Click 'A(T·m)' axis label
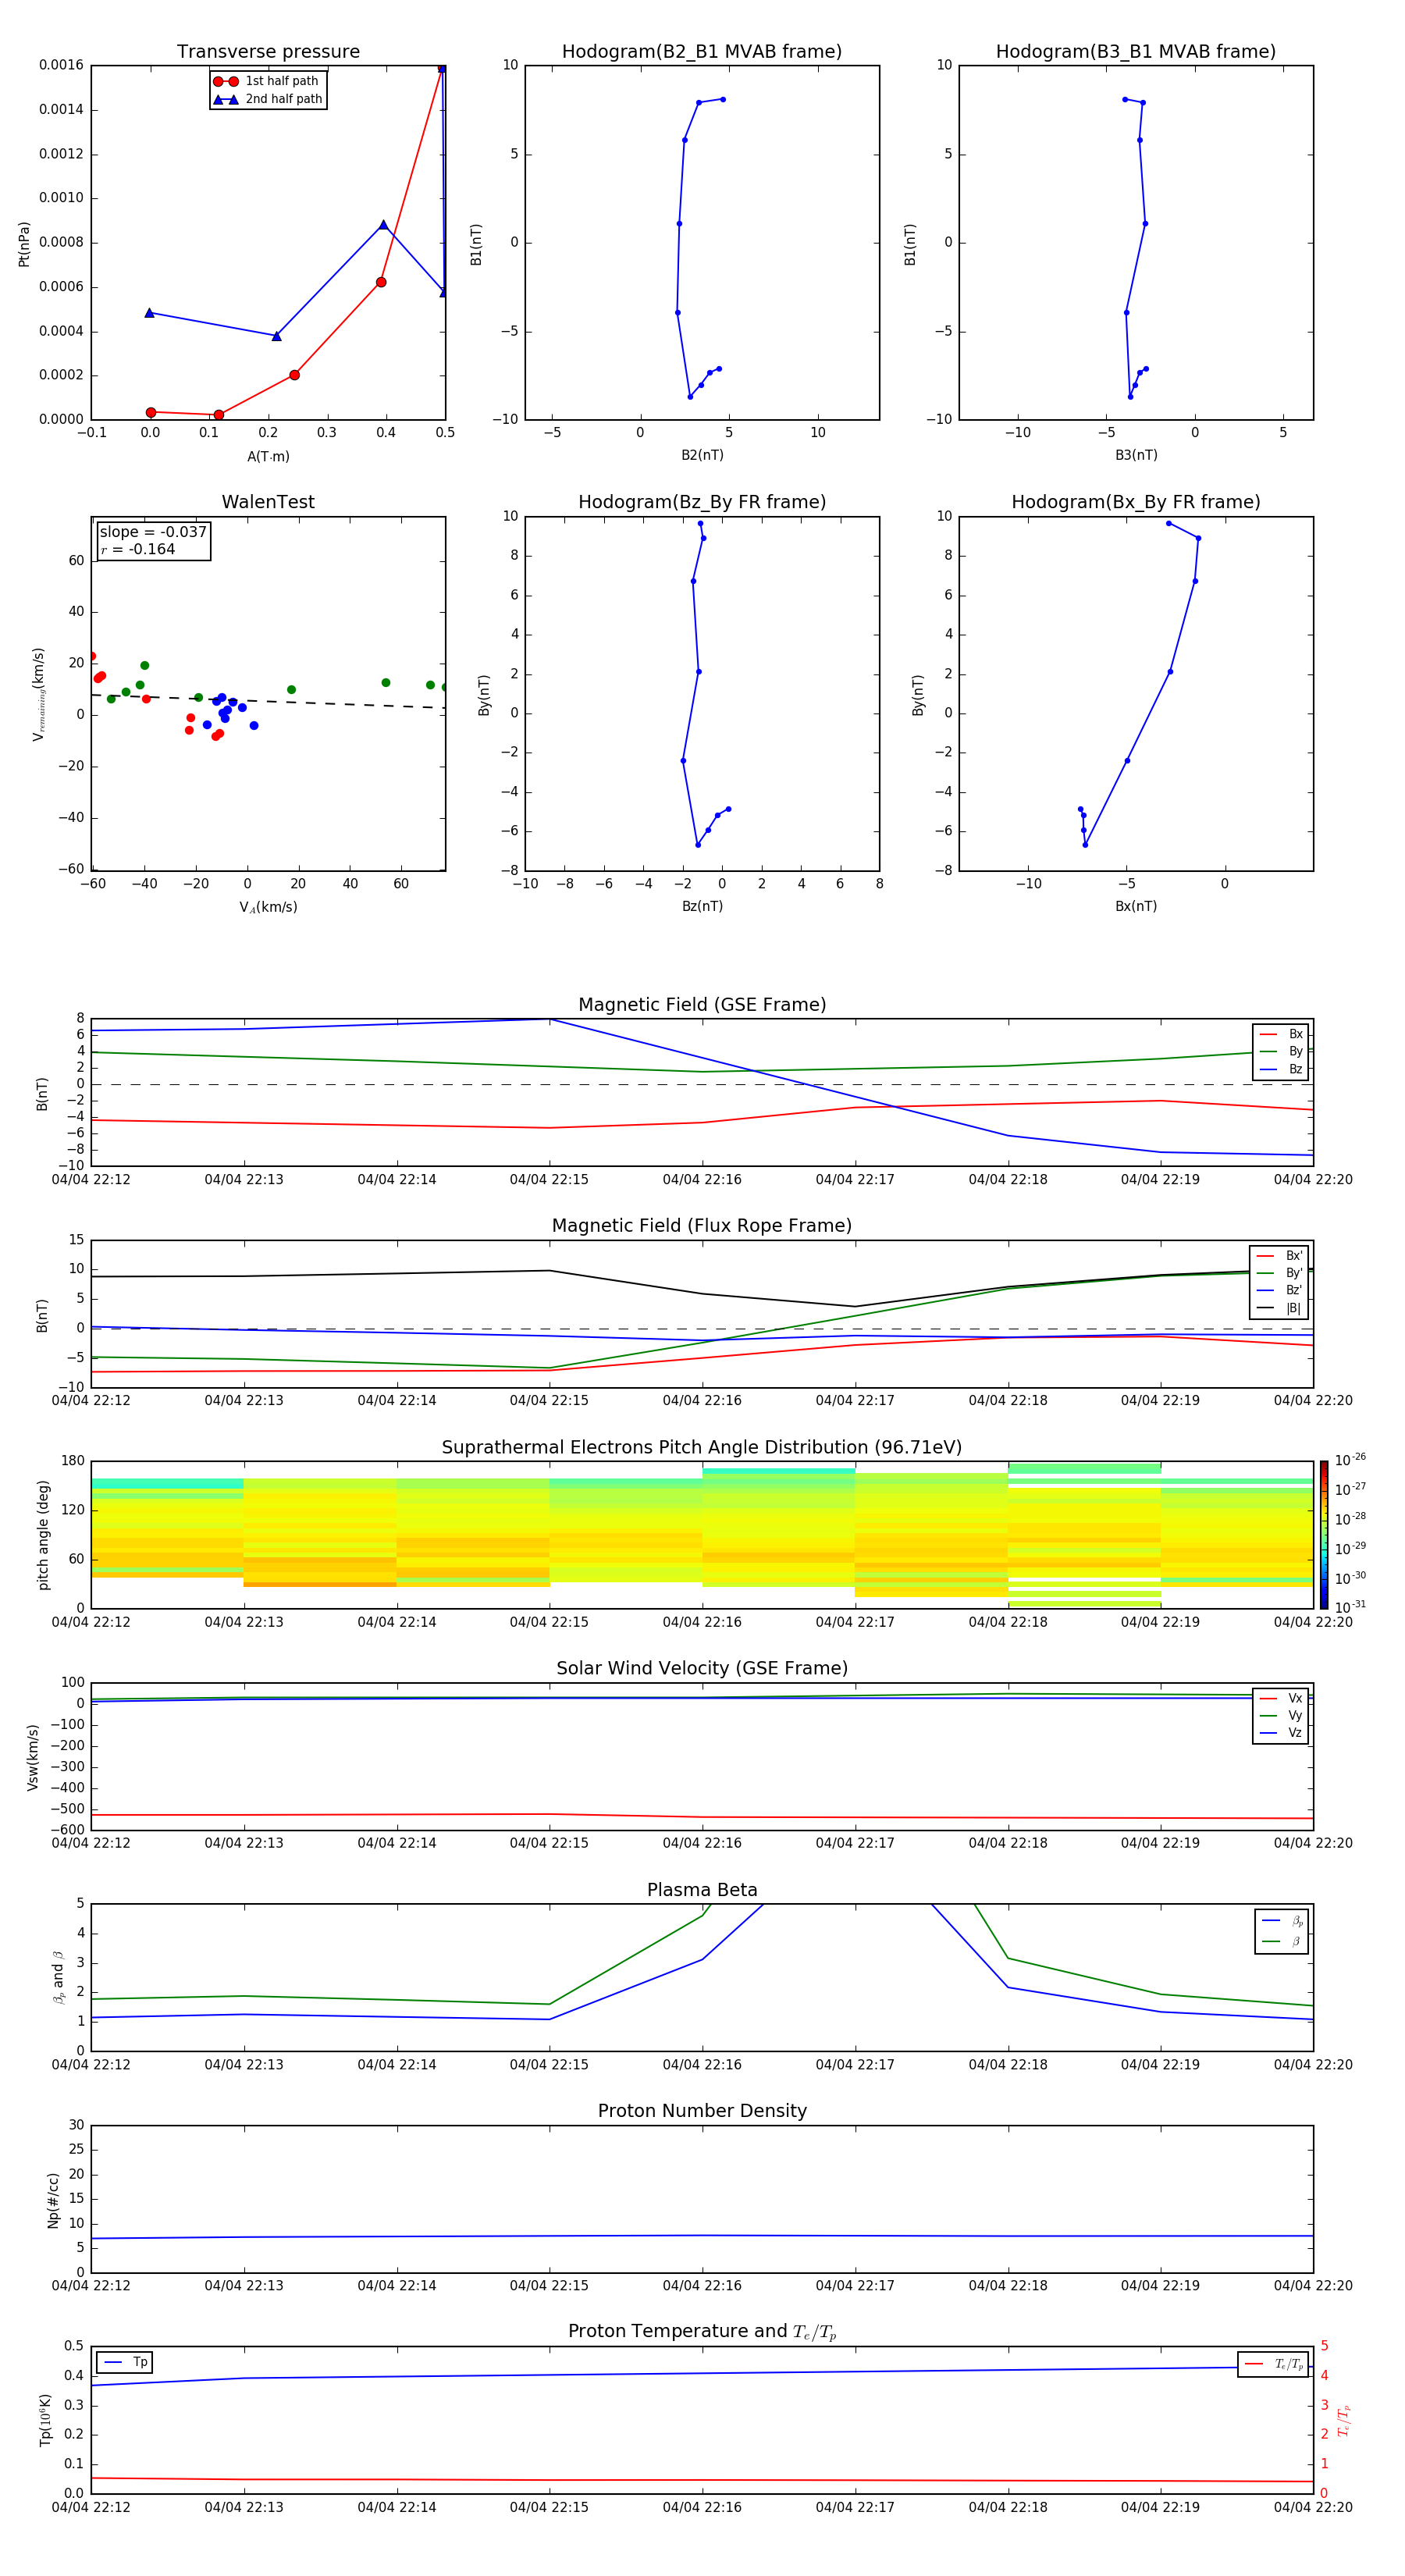 268,456
